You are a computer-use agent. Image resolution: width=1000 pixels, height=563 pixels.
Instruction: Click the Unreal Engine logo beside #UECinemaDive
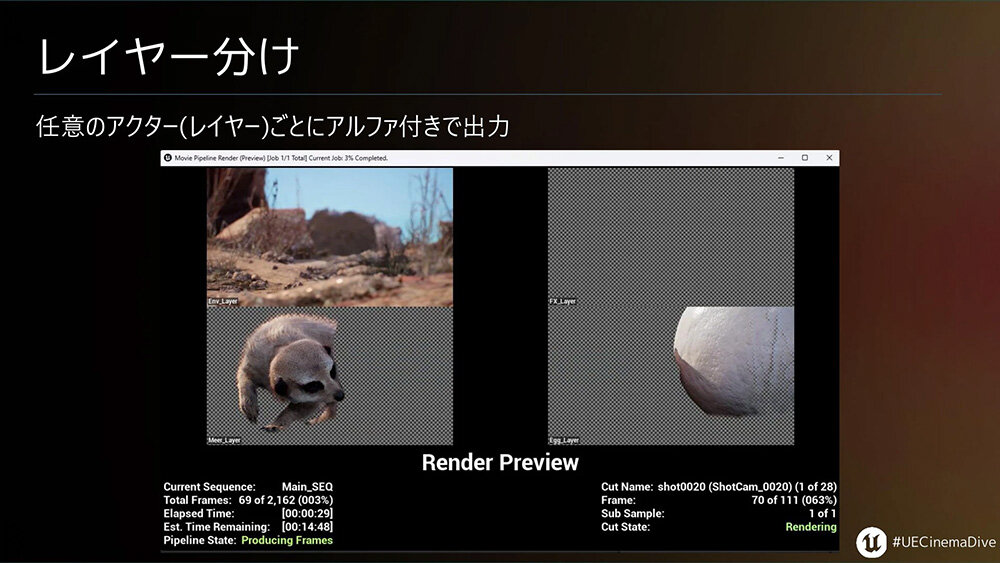(871, 541)
